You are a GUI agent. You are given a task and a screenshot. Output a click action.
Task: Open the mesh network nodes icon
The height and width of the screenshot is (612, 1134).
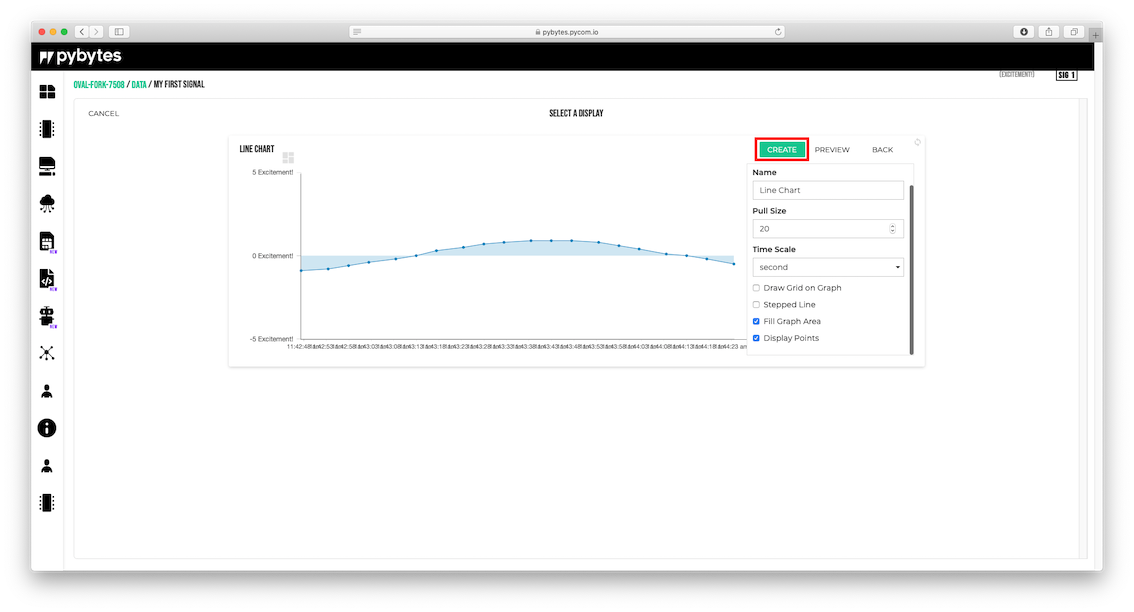click(47, 352)
